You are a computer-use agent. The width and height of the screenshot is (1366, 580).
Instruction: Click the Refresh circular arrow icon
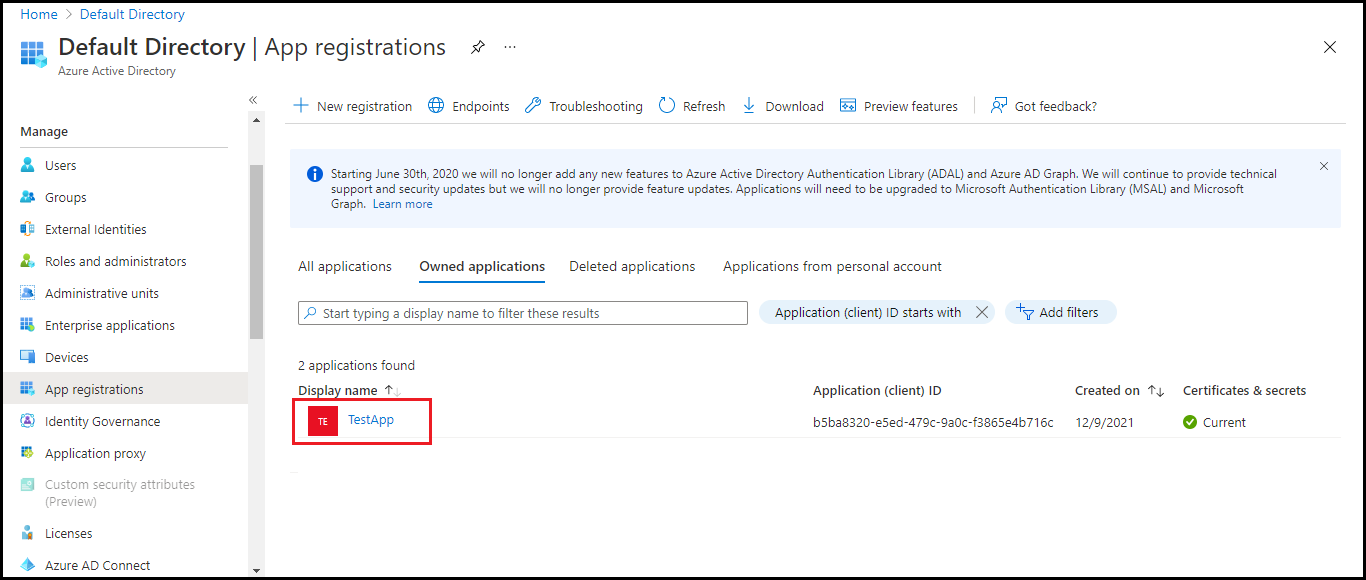click(667, 105)
